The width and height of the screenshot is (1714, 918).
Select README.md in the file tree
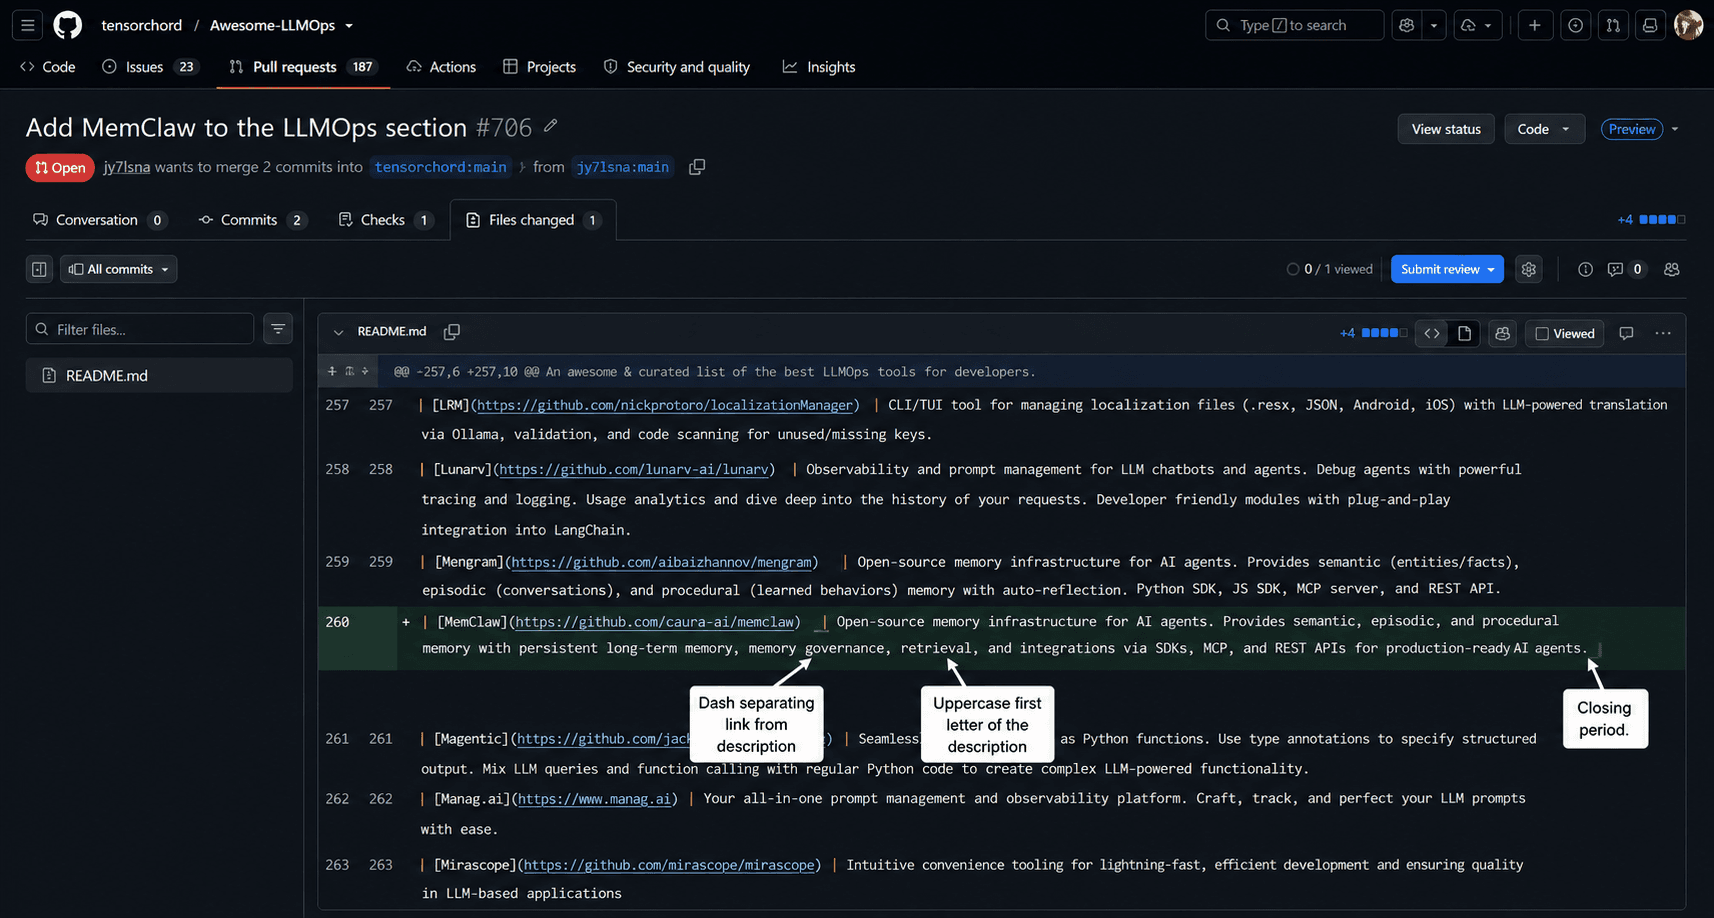(x=159, y=375)
